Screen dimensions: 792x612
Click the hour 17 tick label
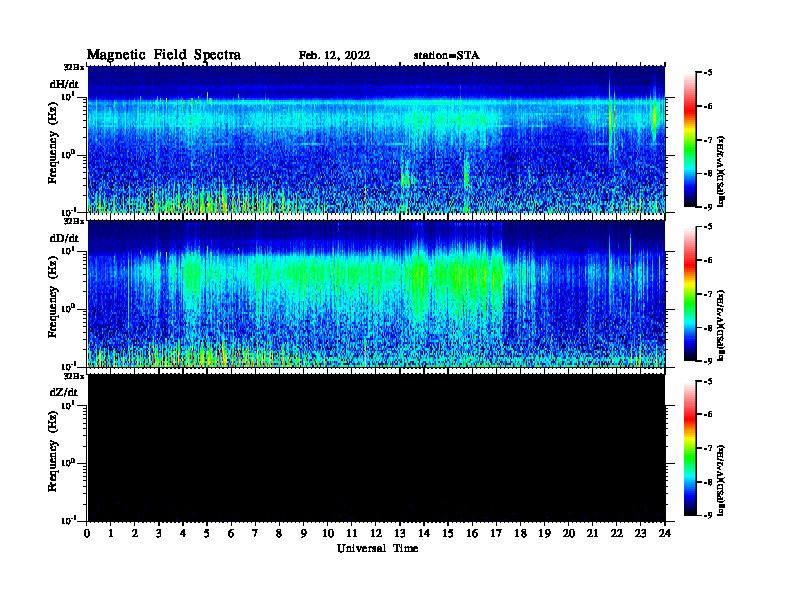(x=497, y=534)
